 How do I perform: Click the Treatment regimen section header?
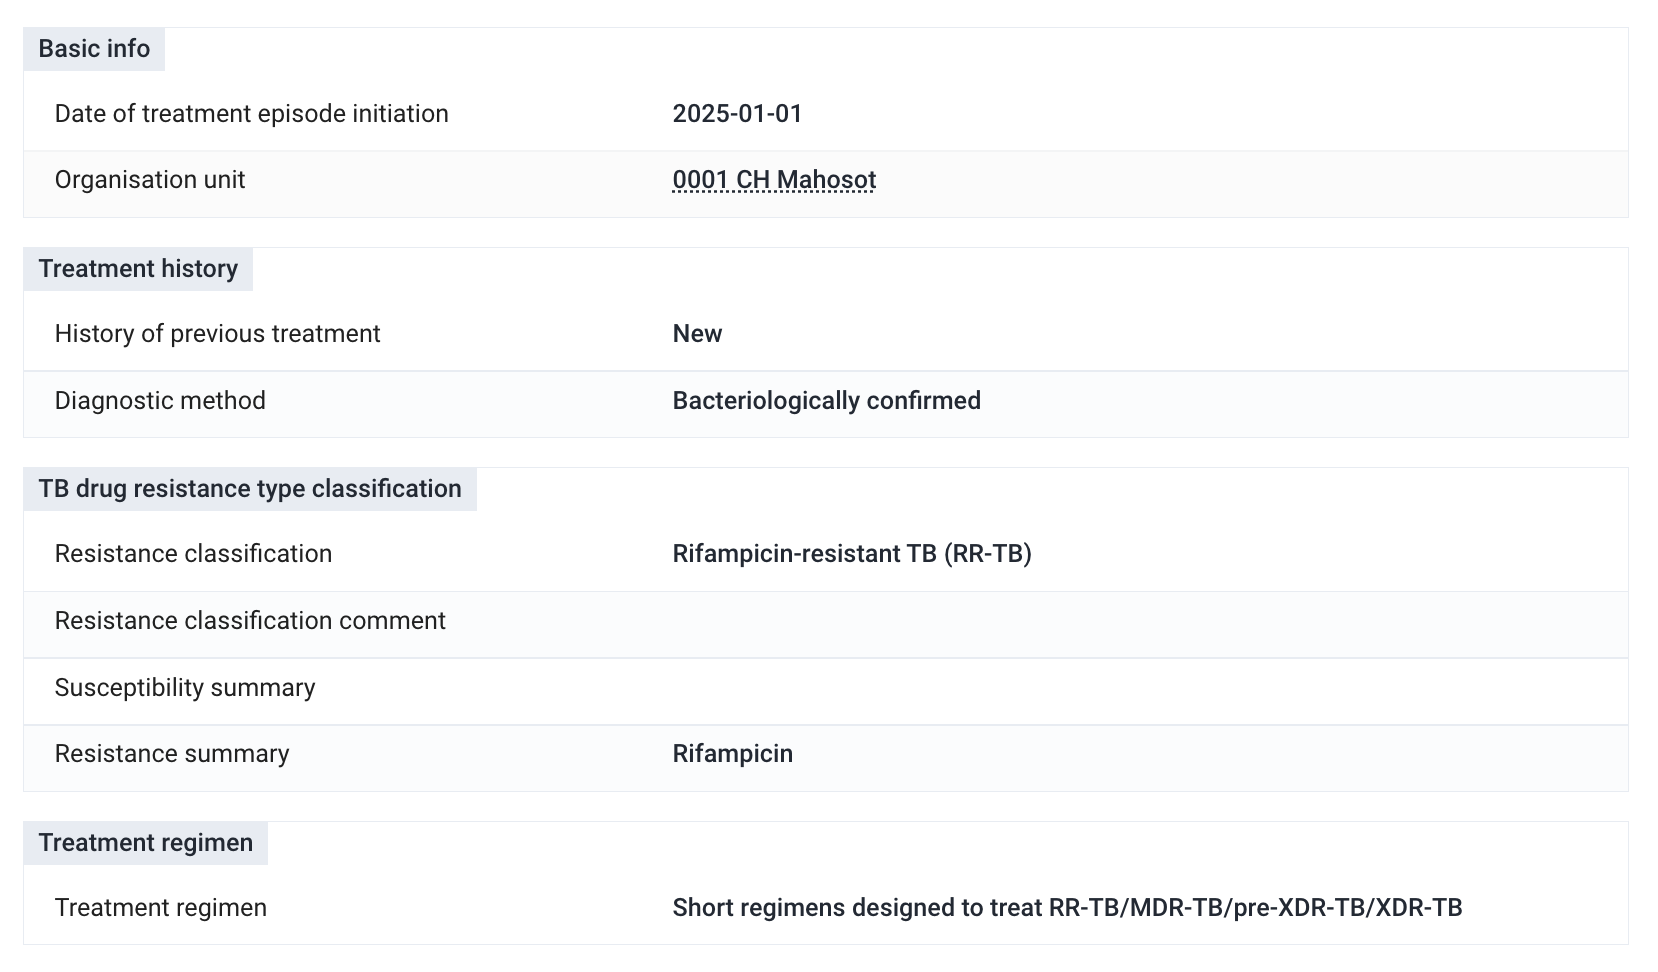coord(146,843)
